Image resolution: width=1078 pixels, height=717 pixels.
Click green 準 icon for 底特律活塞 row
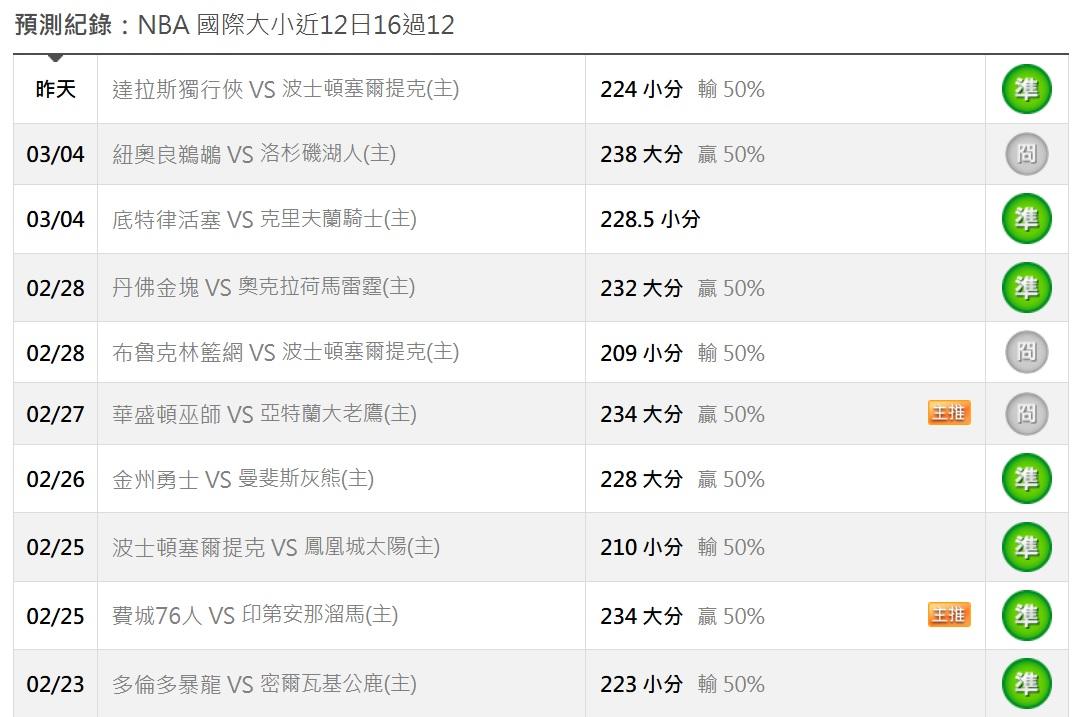(x=1026, y=219)
